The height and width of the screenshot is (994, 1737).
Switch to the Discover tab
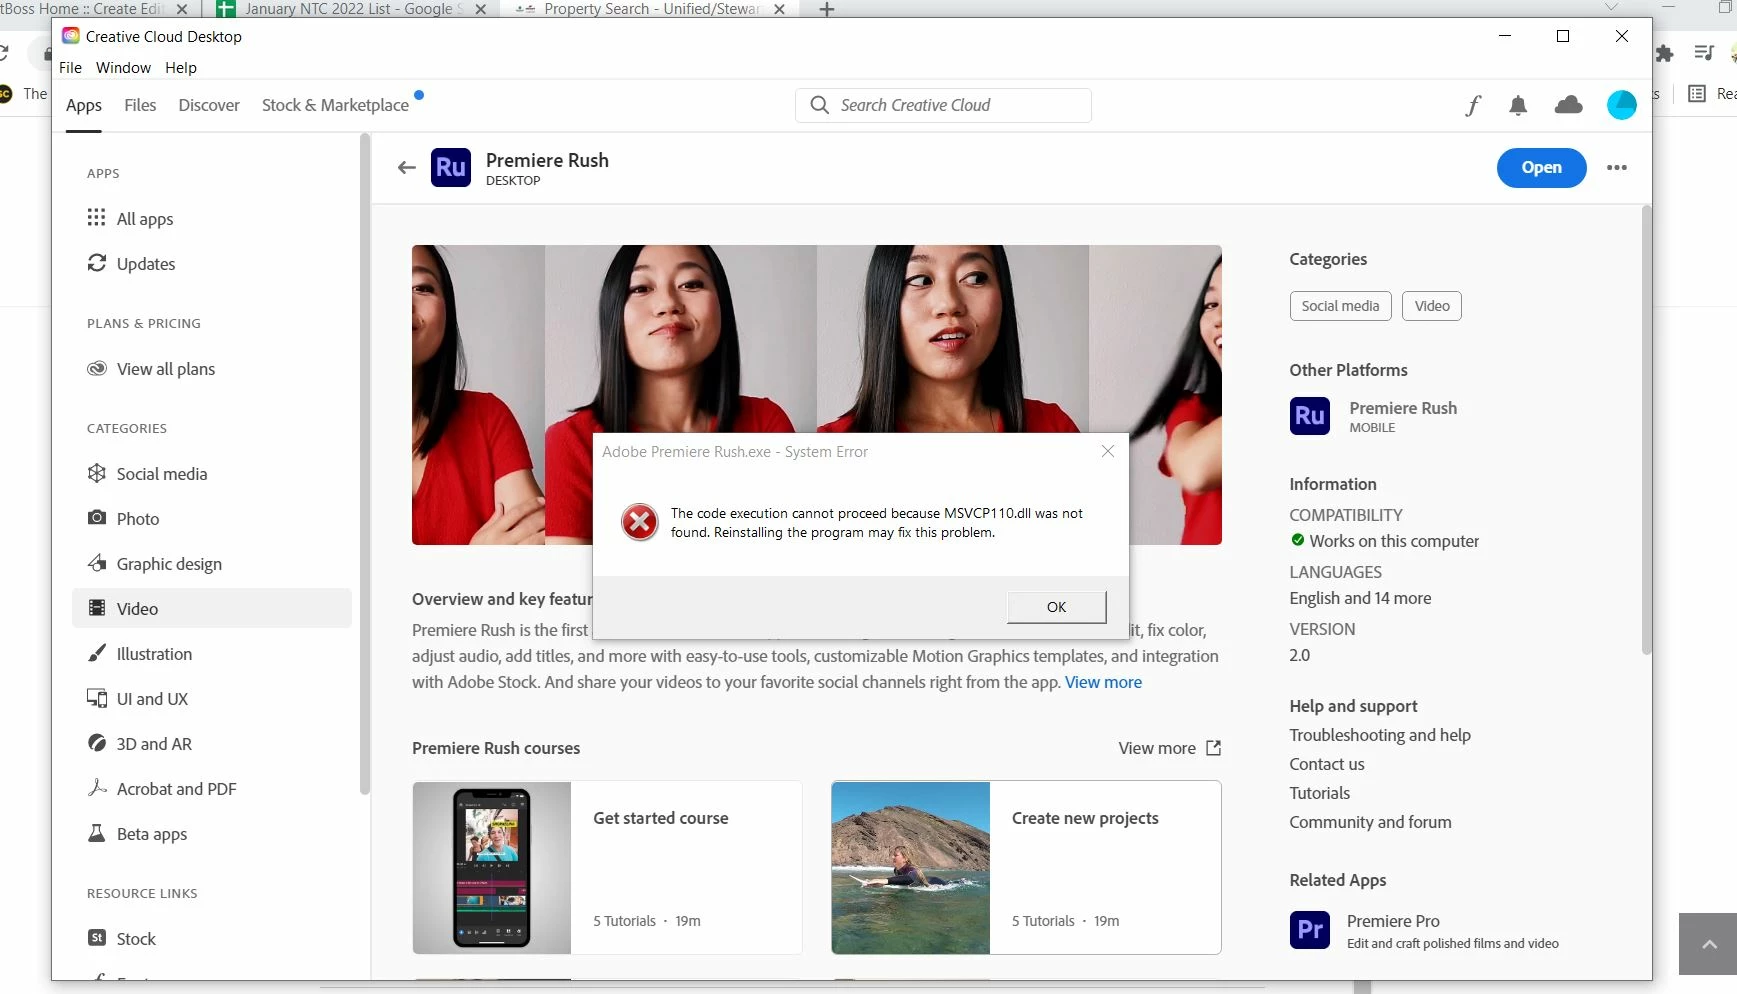(209, 105)
